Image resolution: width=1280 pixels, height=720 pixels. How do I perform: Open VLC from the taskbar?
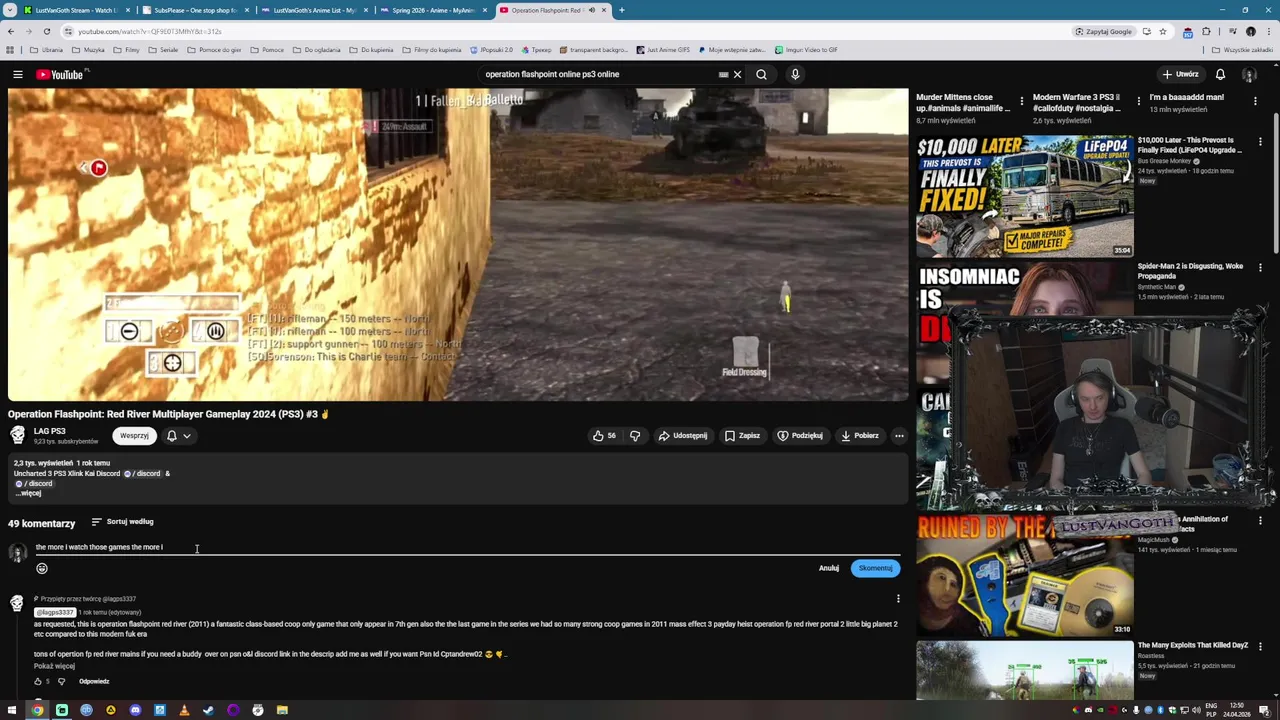tap(184, 710)
